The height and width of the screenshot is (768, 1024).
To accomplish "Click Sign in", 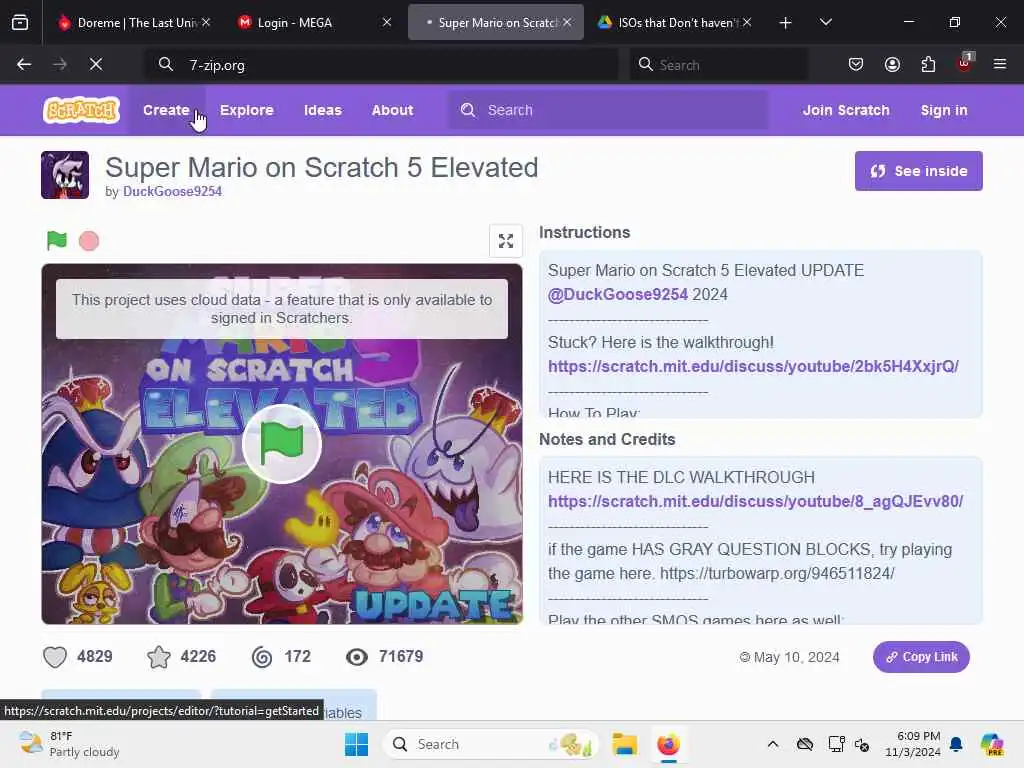I will coord(944,110).
